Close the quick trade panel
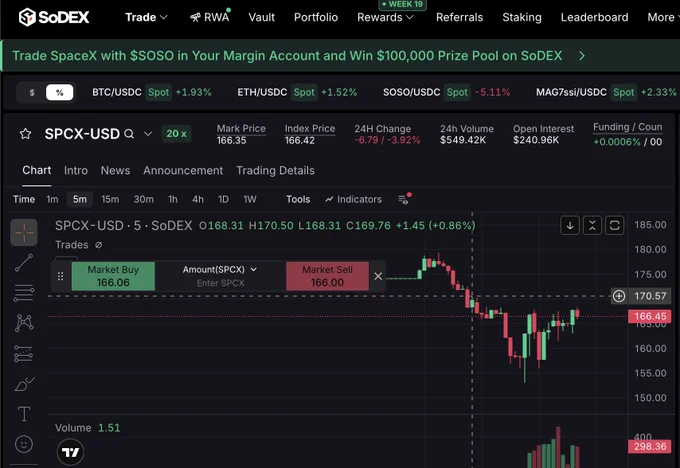The image size is (680, 468). click(378, 276)
